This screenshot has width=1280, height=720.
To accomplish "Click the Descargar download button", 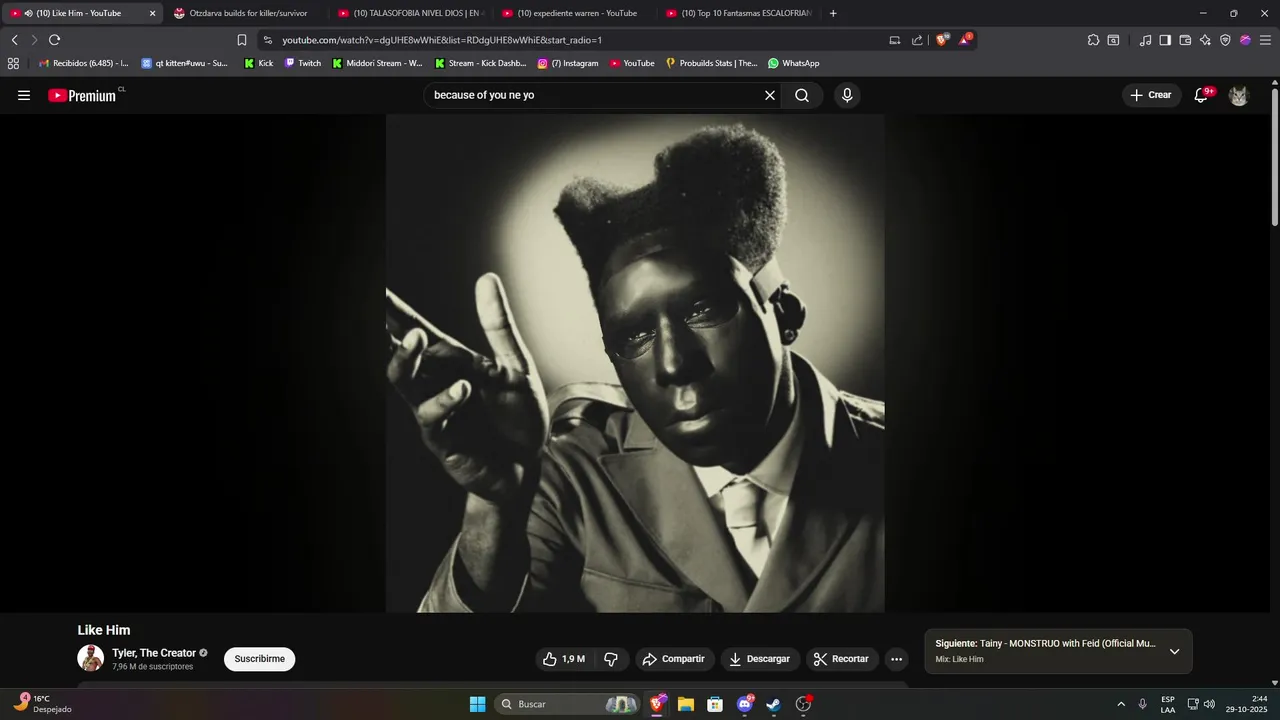I will 759,659.
